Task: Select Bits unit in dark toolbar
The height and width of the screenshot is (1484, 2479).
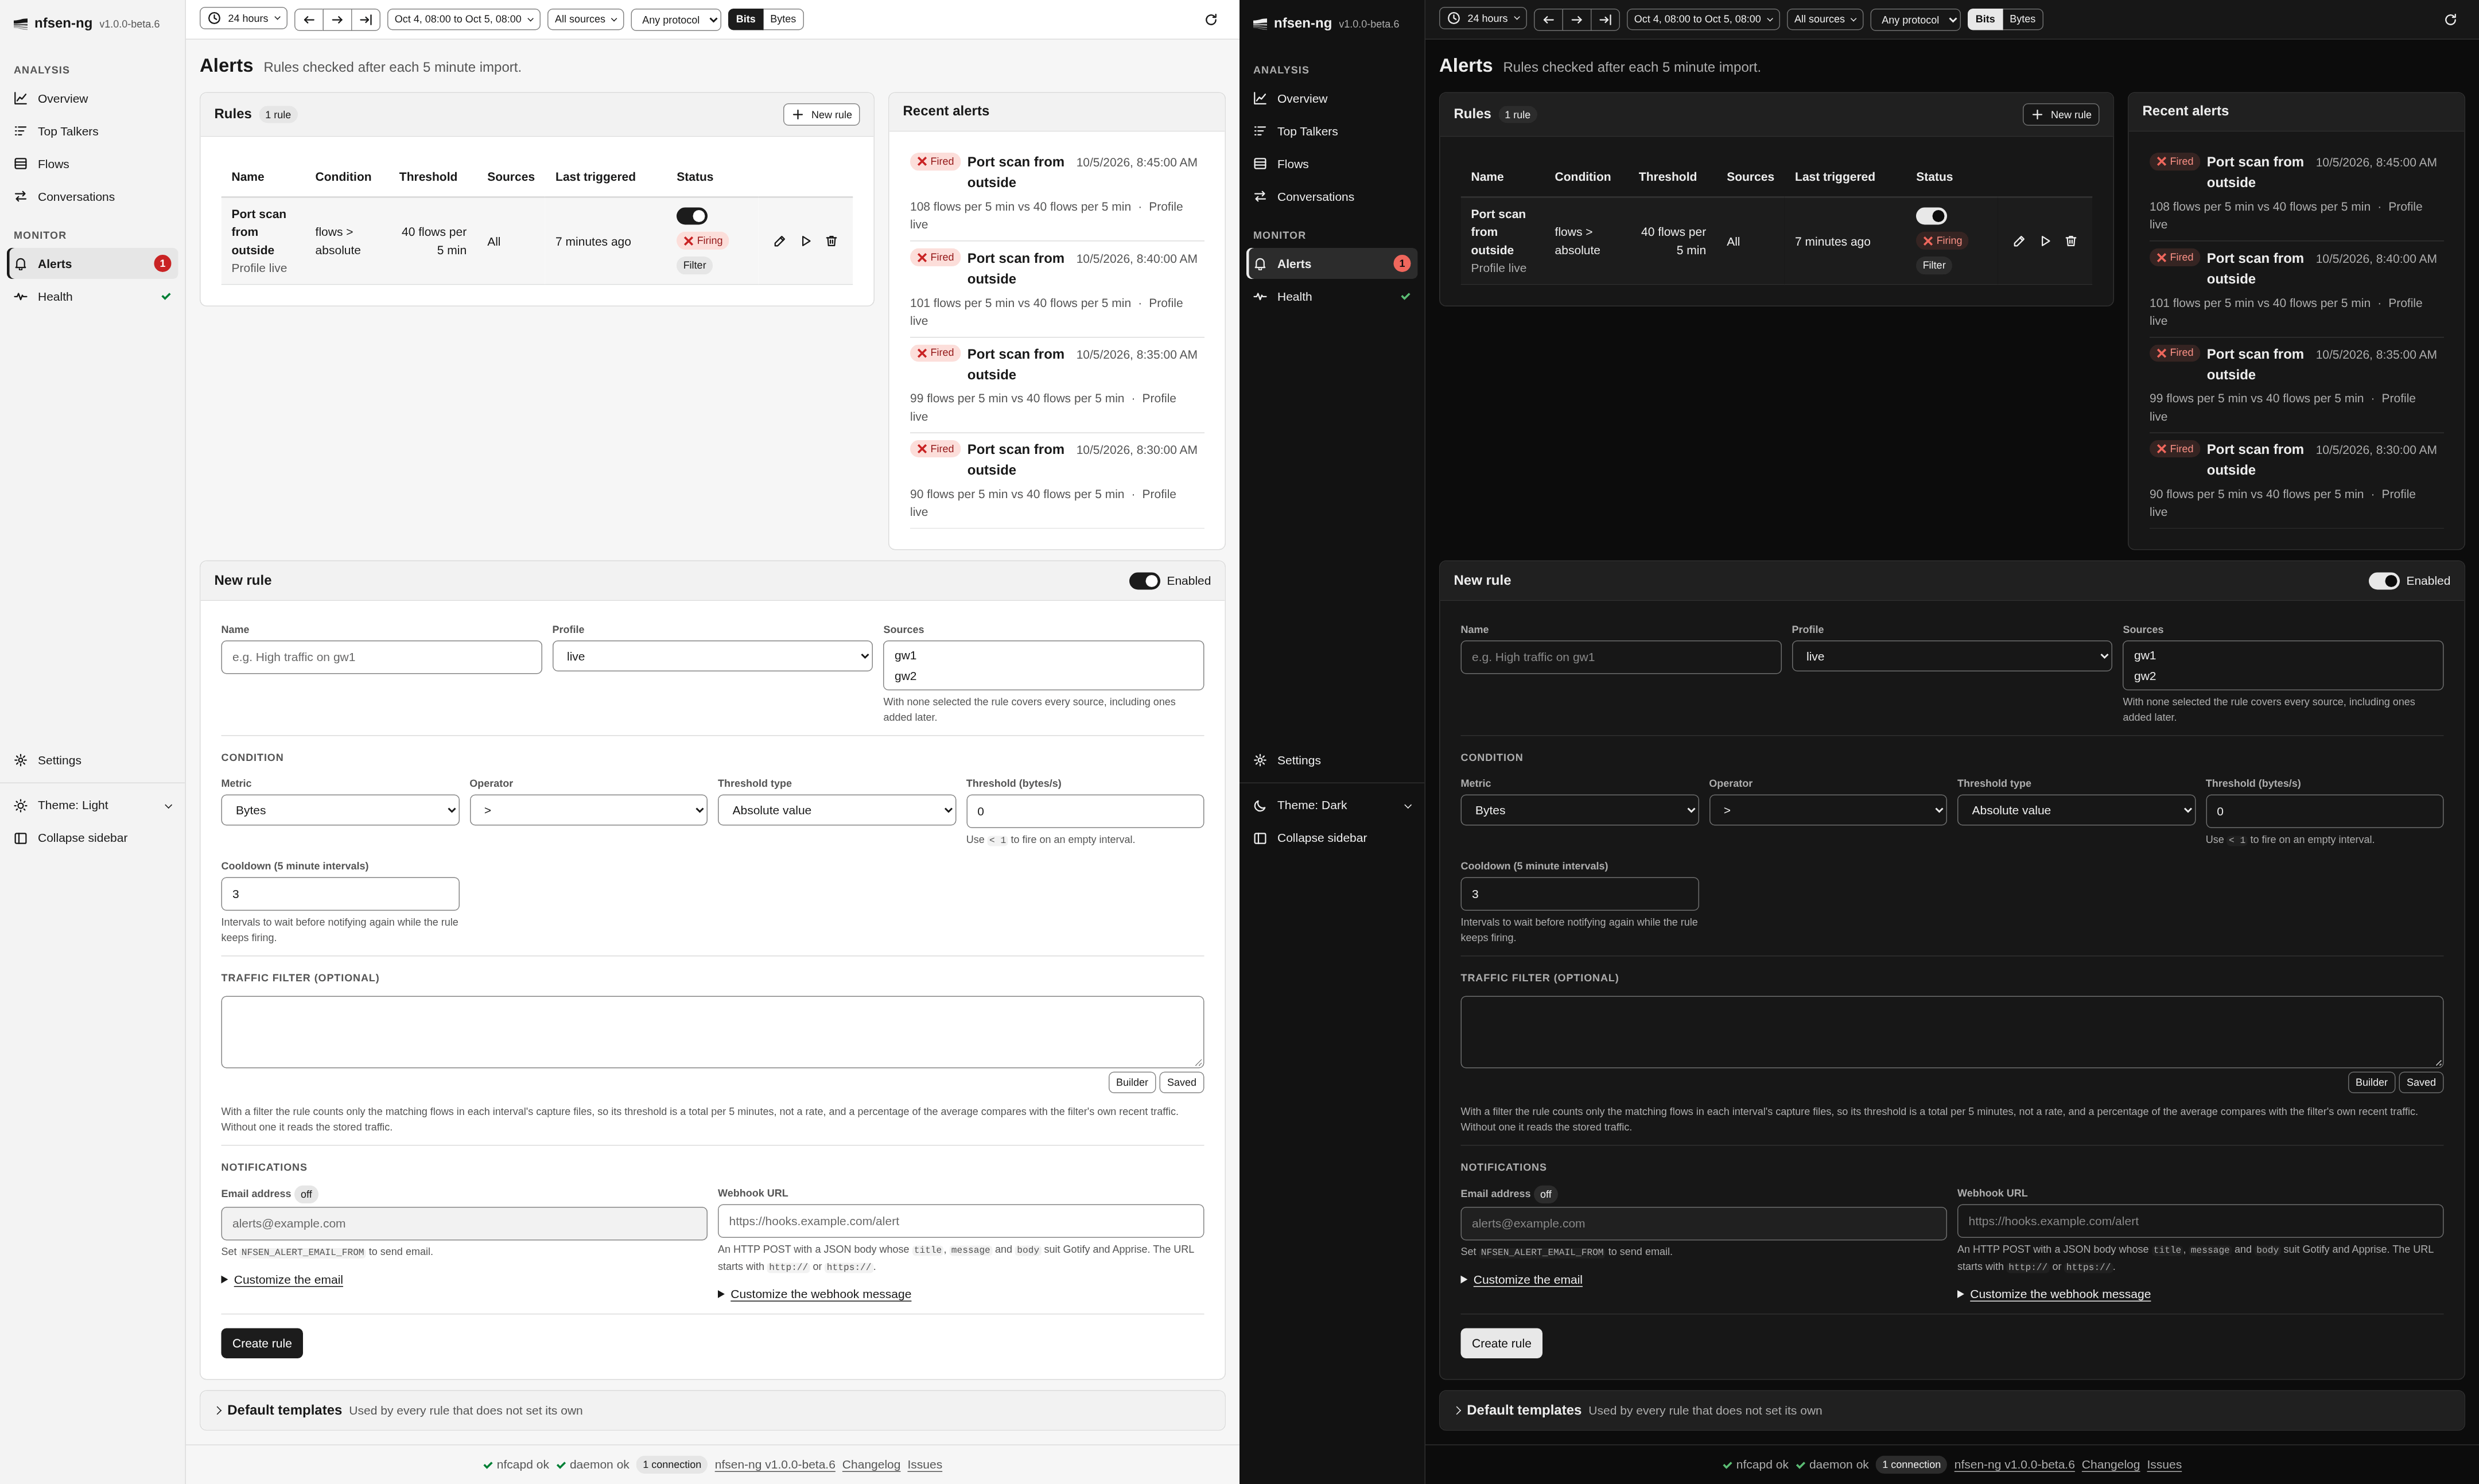Action: tap(1985, 19)
